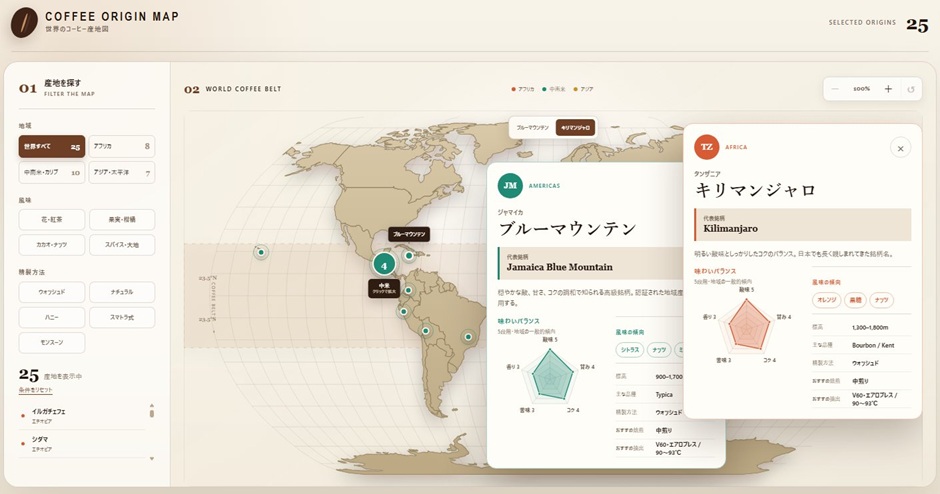The image size is (940, 494).
Task: Toggle the モンスーン process filter
Action: pyautogui.click(x=52, y=342)
